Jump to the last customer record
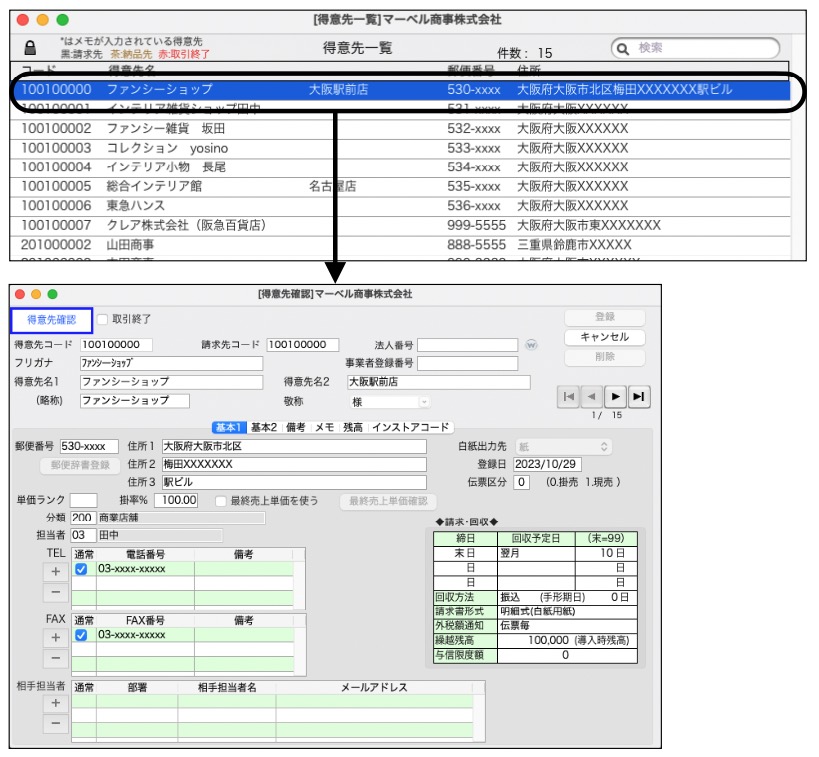The width and height of the screenshot is (819, 757). 638,397
